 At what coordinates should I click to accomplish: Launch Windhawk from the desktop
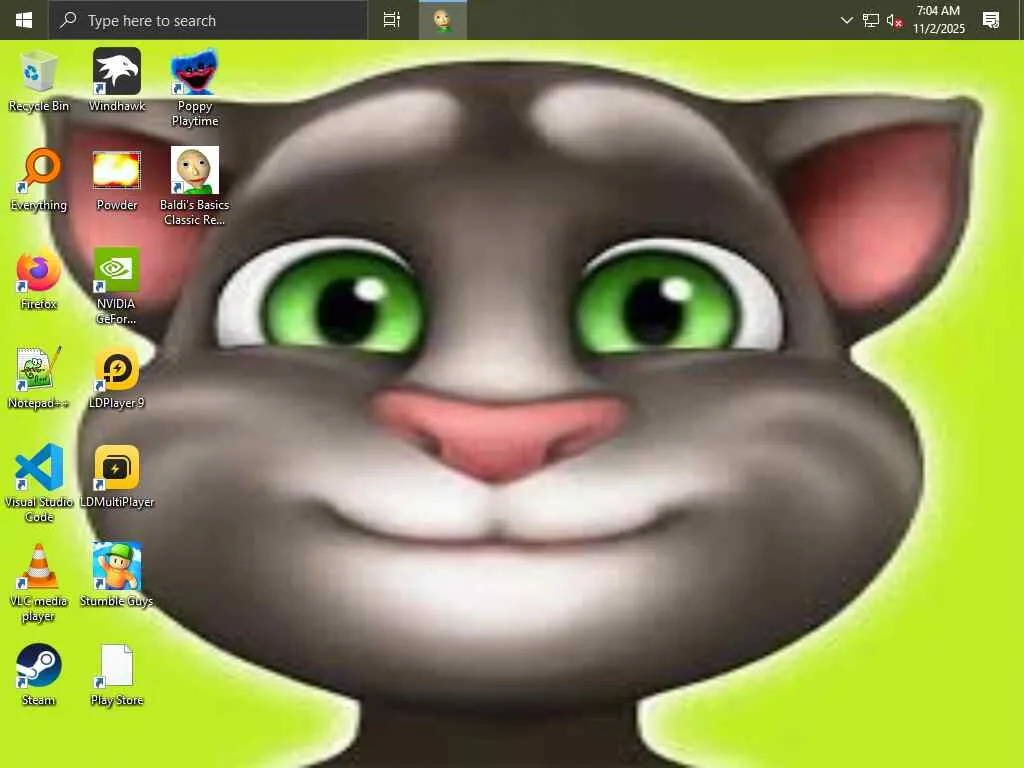click(116, 81)
